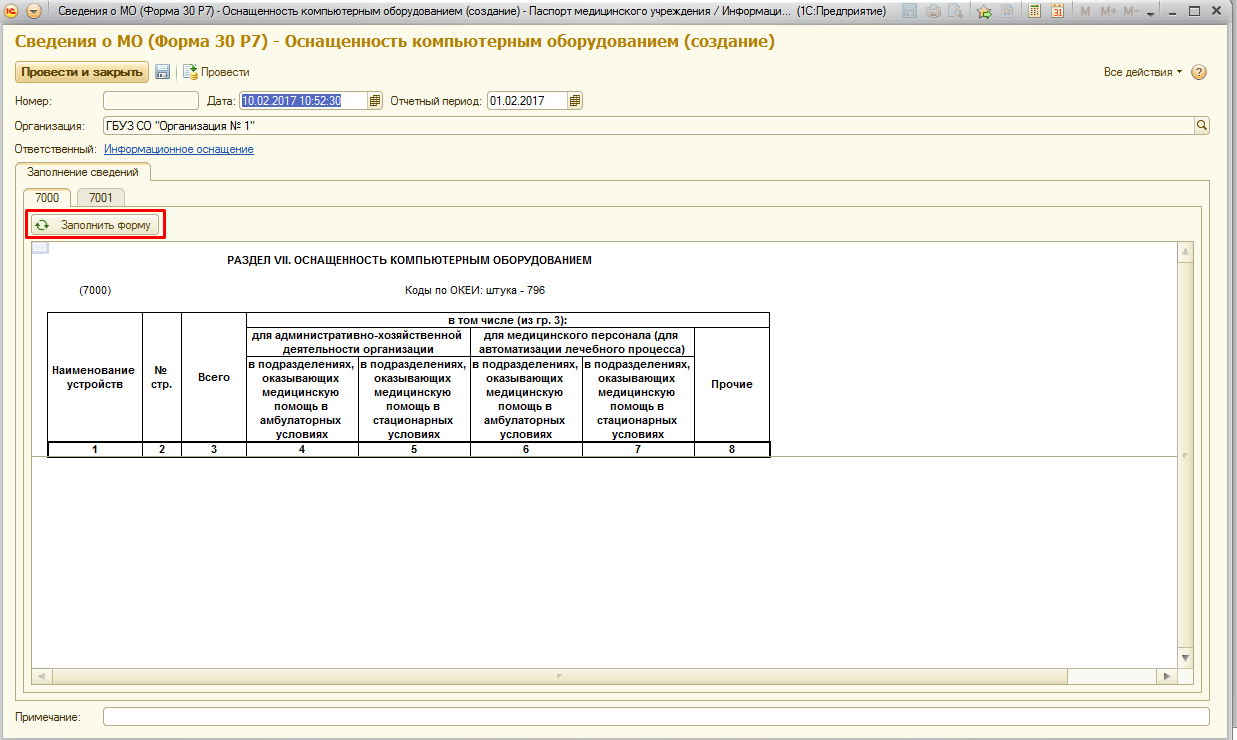The height and width of the screenshot is (740, 1237).
Task: Click the add to favorites star icon
Action: pyautogui.click(x=984, y=12)
